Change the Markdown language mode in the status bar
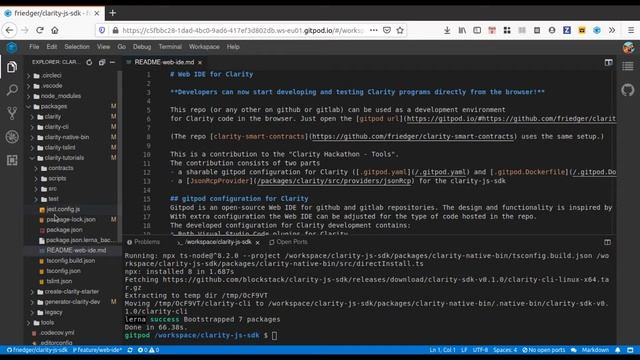The image size is (640, 360). point(595,350)
